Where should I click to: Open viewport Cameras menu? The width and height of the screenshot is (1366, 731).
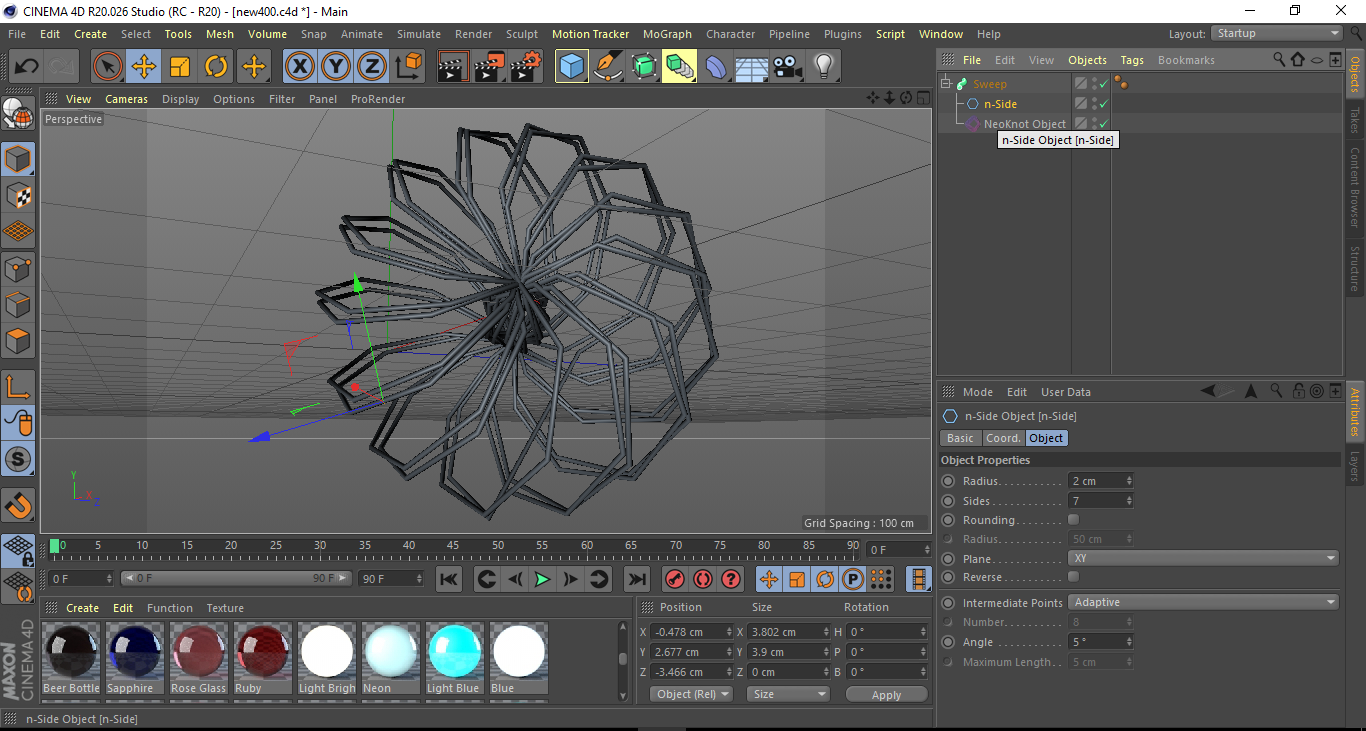(x=127, y=99)
